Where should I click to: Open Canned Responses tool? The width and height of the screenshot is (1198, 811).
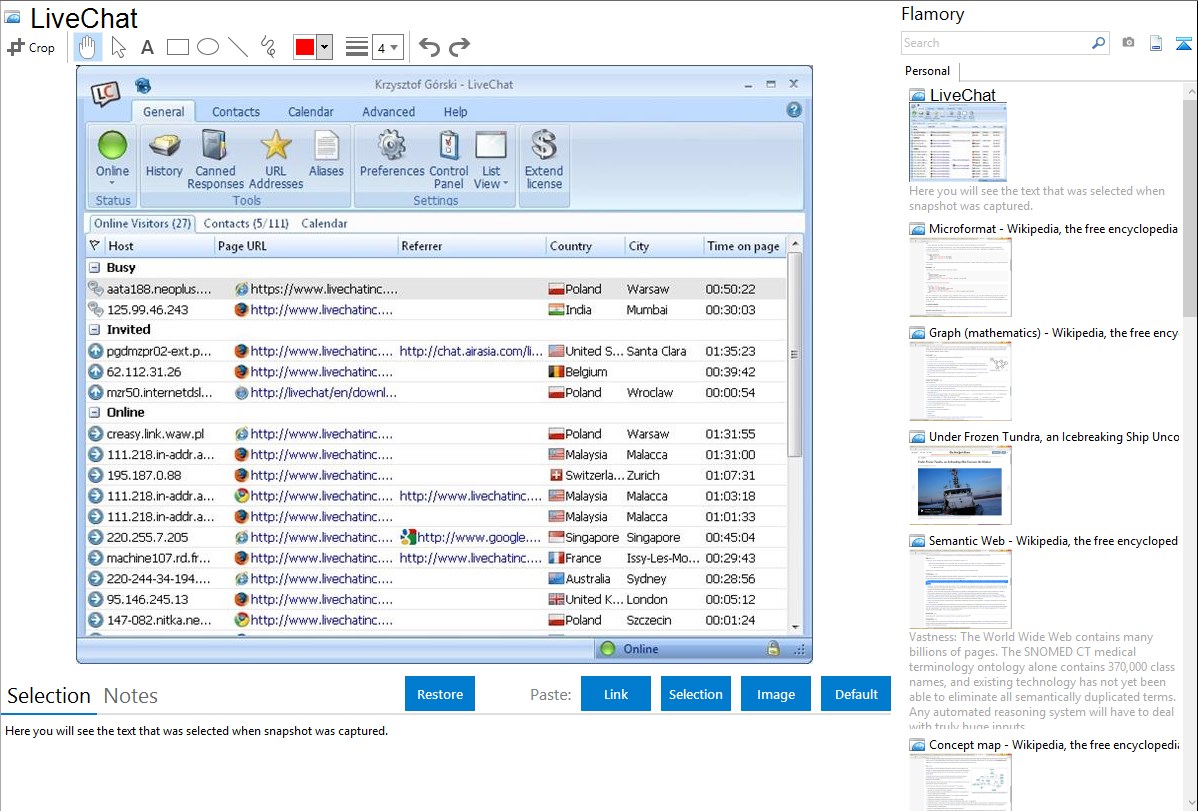coord(215,159)
